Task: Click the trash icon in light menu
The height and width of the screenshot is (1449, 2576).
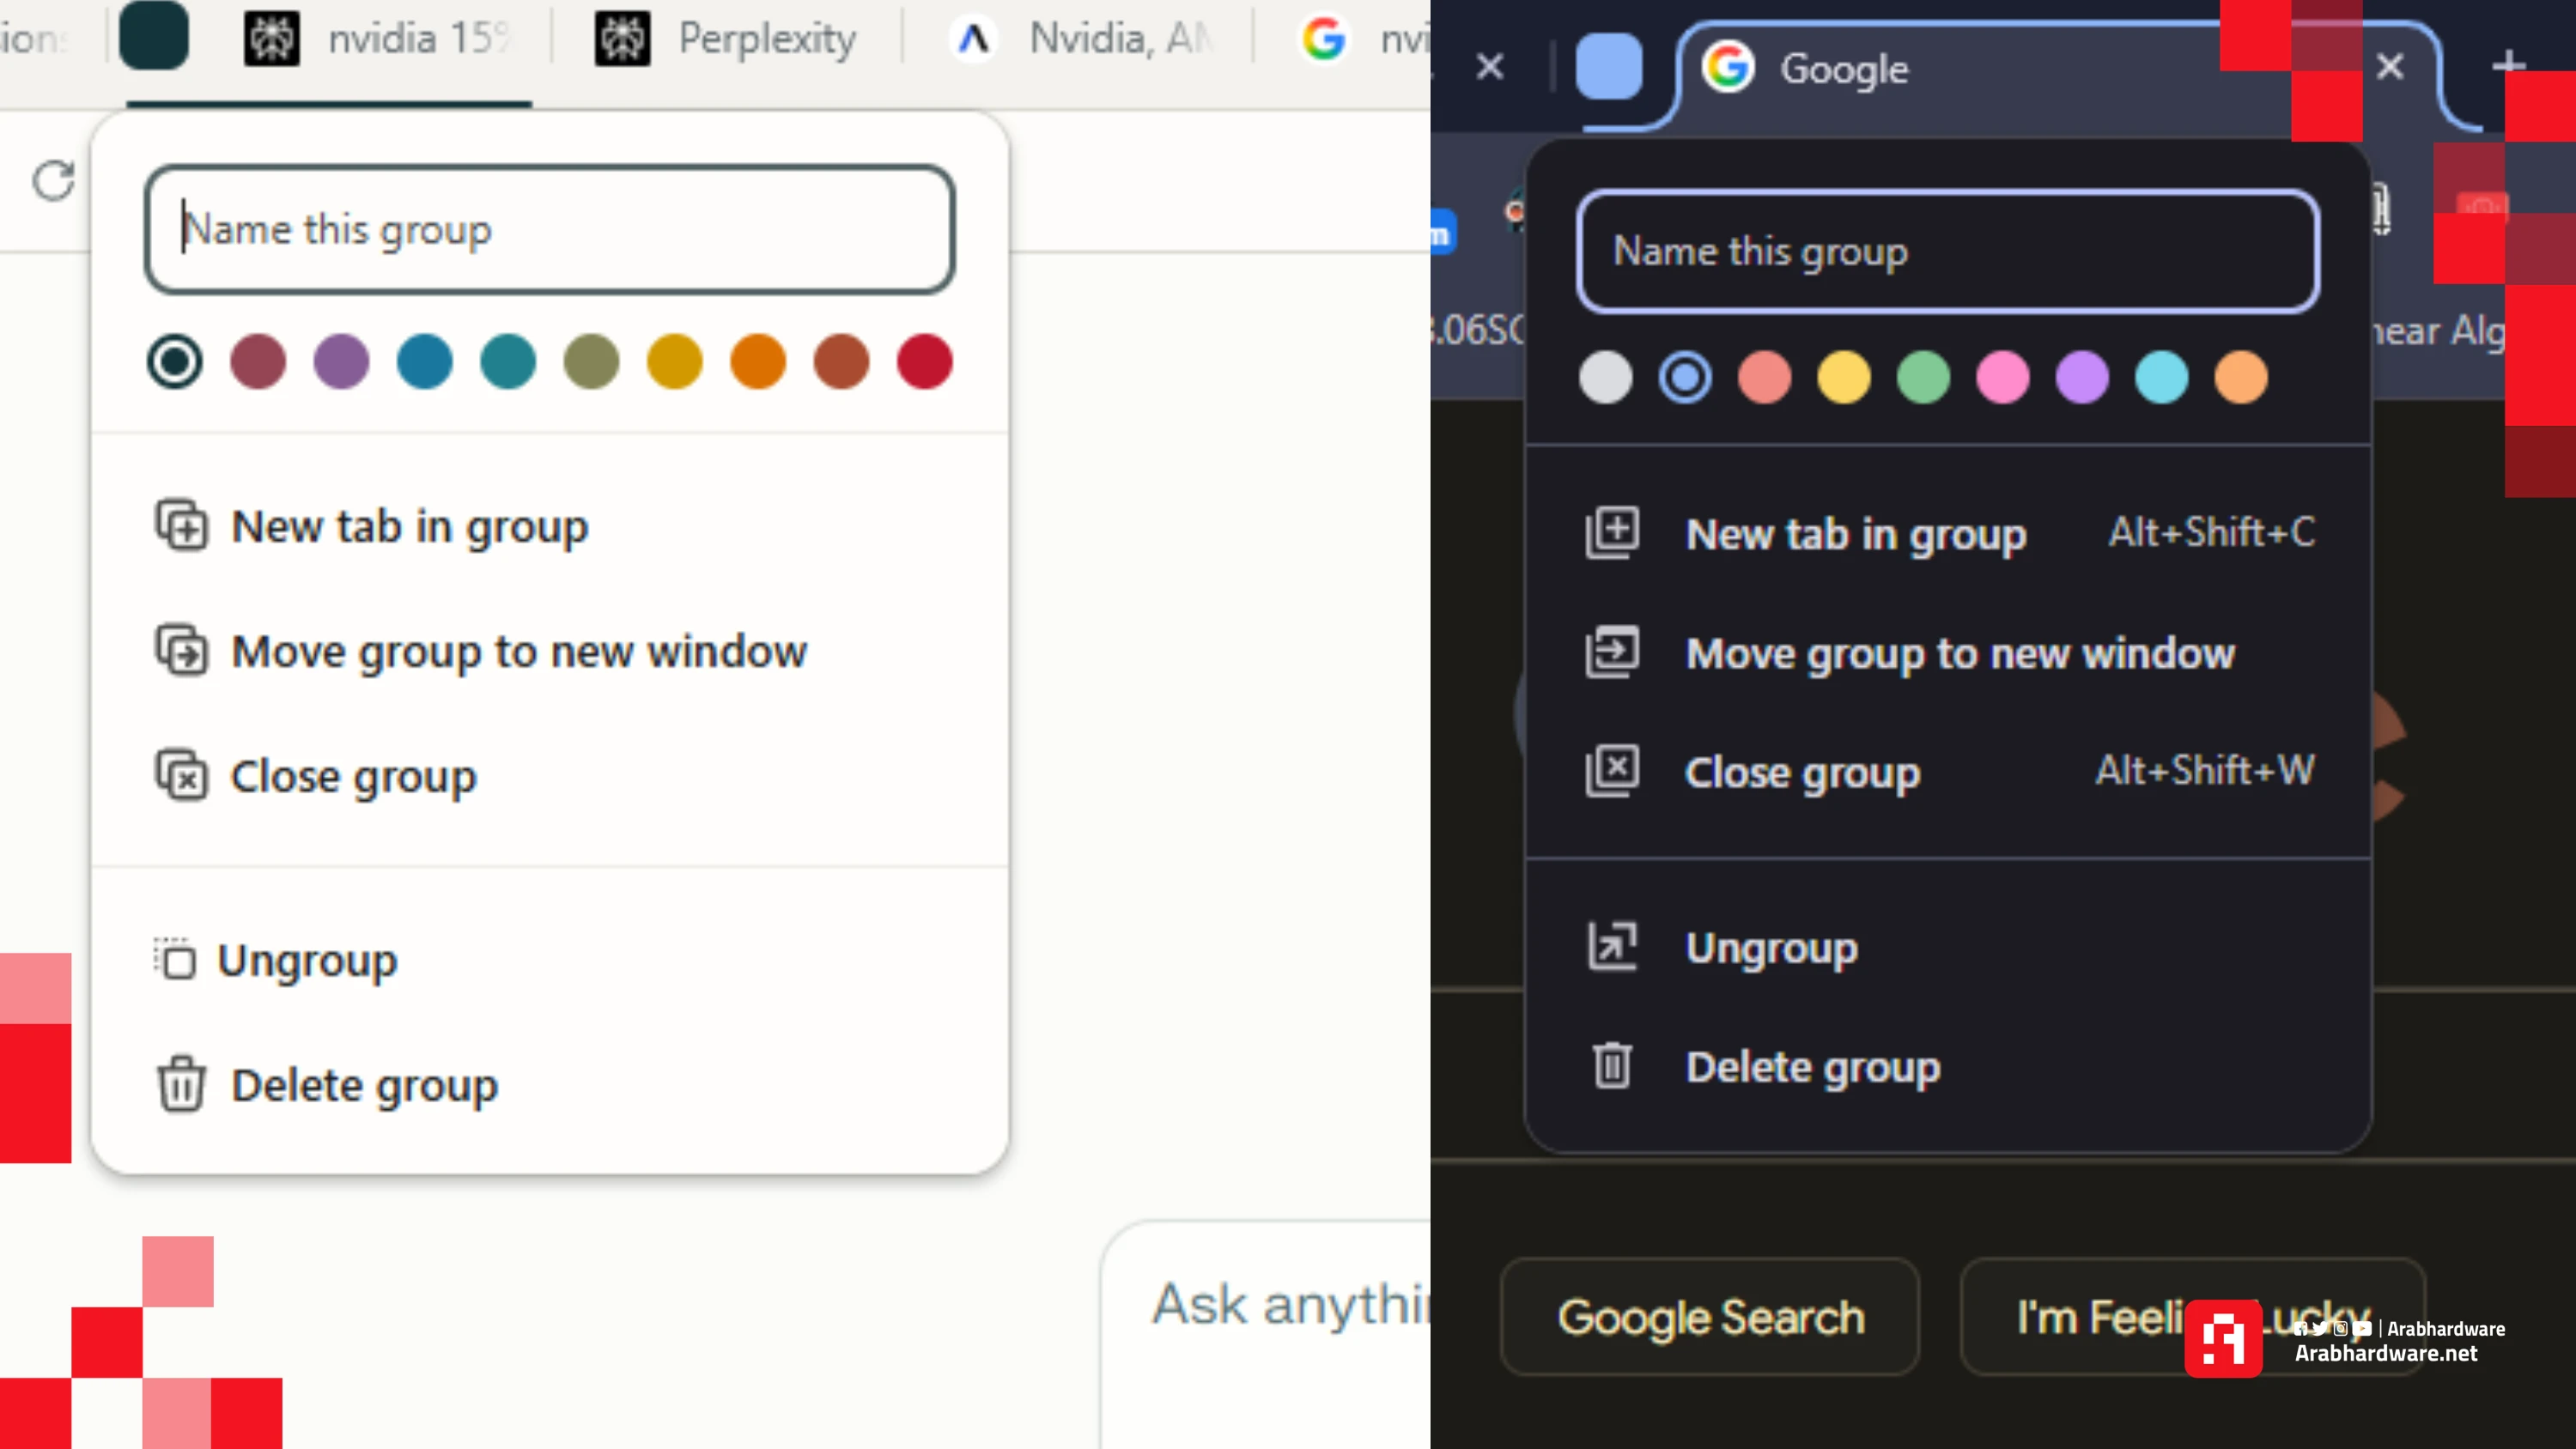Action: click(181, 1084)
